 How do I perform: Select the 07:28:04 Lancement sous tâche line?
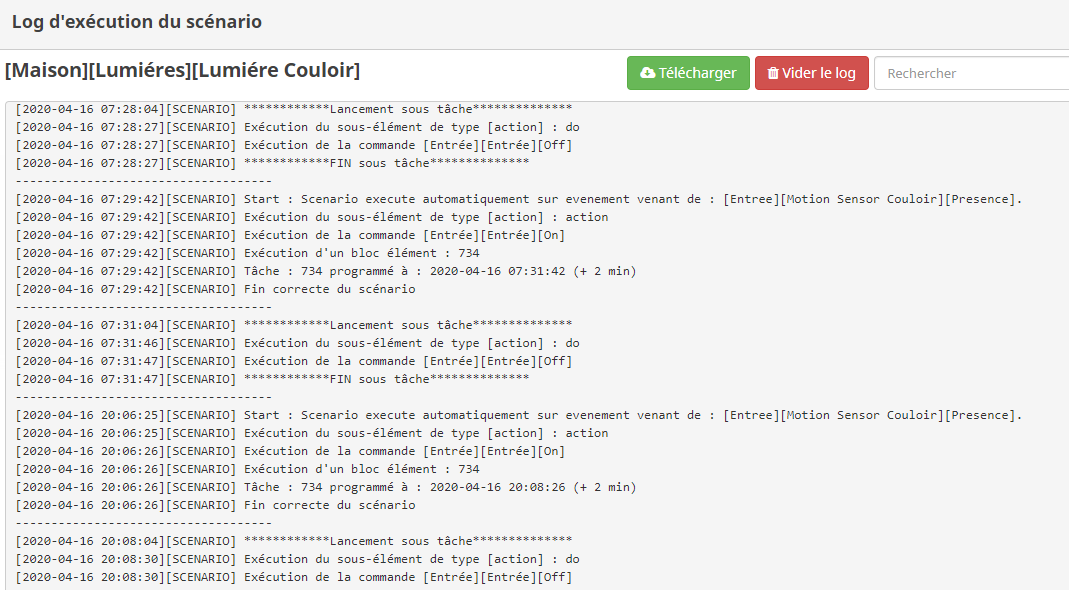click(294, 109)
